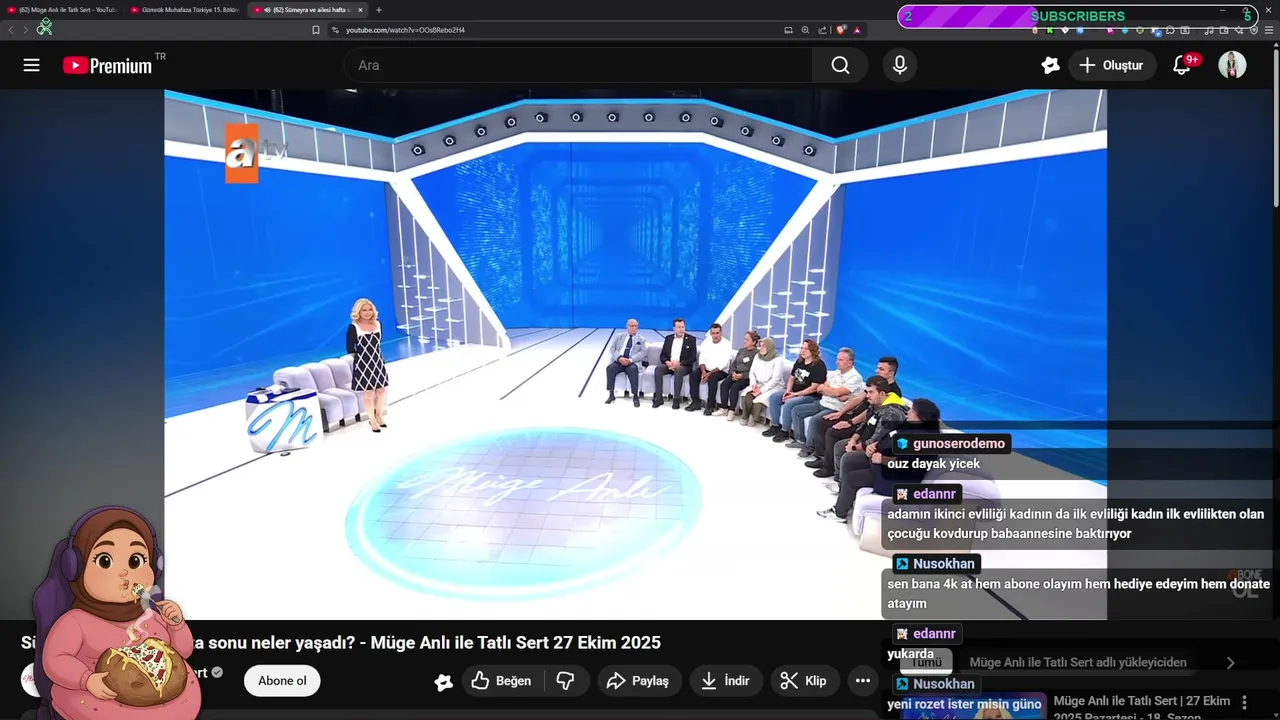The width and height of the screenshot is (1280, 720).
Task: Run search with the magnifier button
Action: pos(840,65)
